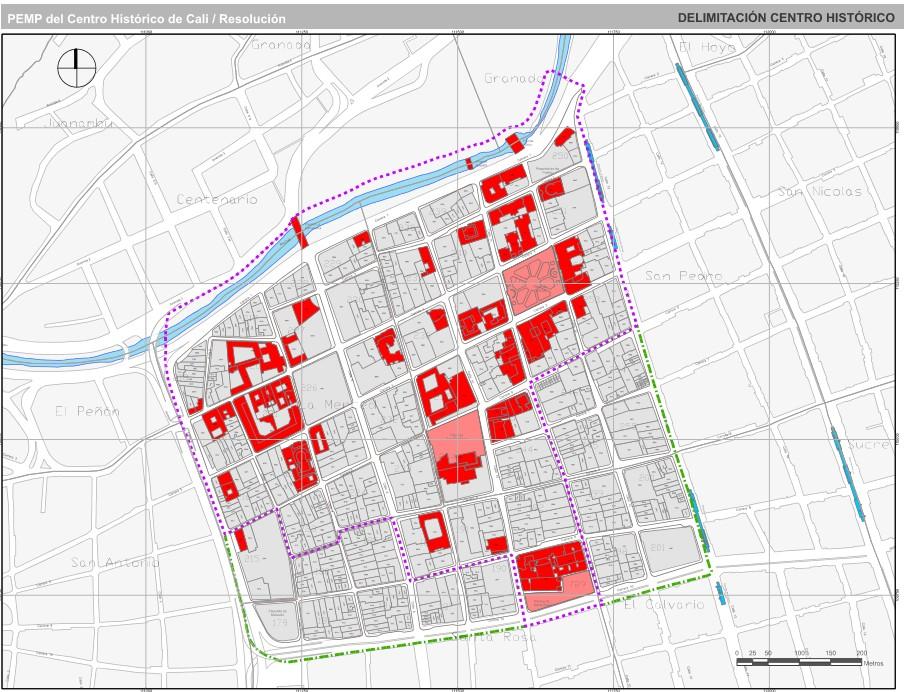Click the 'Centenario' neighborhood label
The width and height of the screenshot is (907, 692).
217,200
